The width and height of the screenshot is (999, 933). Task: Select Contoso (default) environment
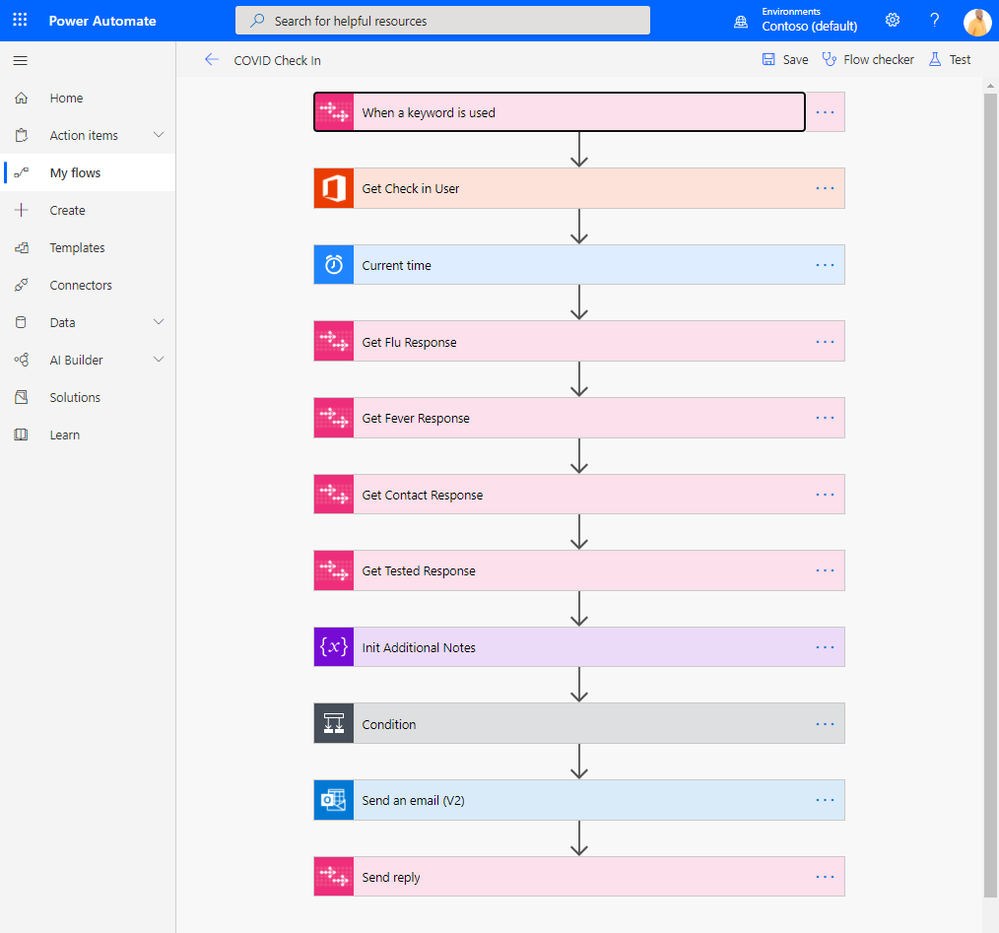point(809,26)
